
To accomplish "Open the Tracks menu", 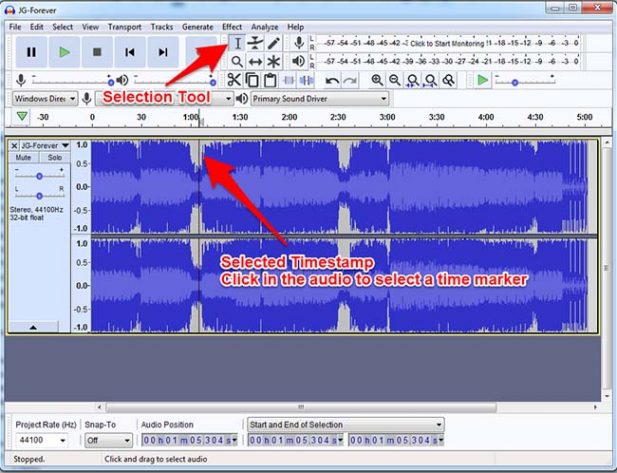I will (162, 27).
